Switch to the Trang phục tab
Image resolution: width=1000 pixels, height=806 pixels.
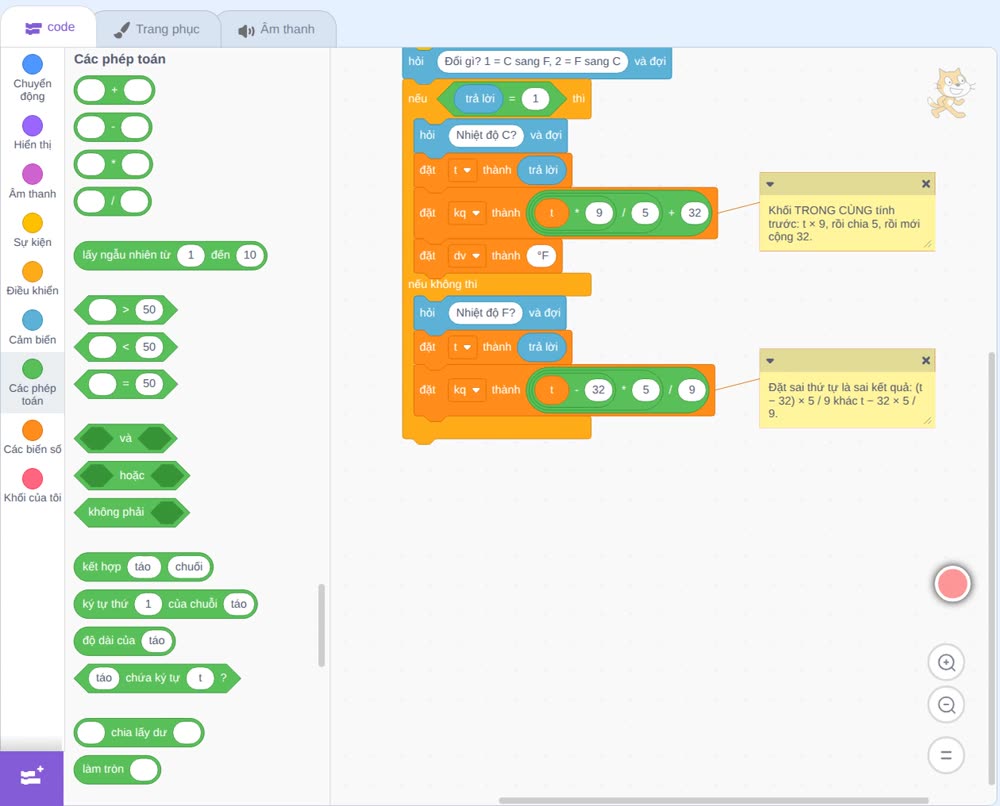tap(157, 29)
